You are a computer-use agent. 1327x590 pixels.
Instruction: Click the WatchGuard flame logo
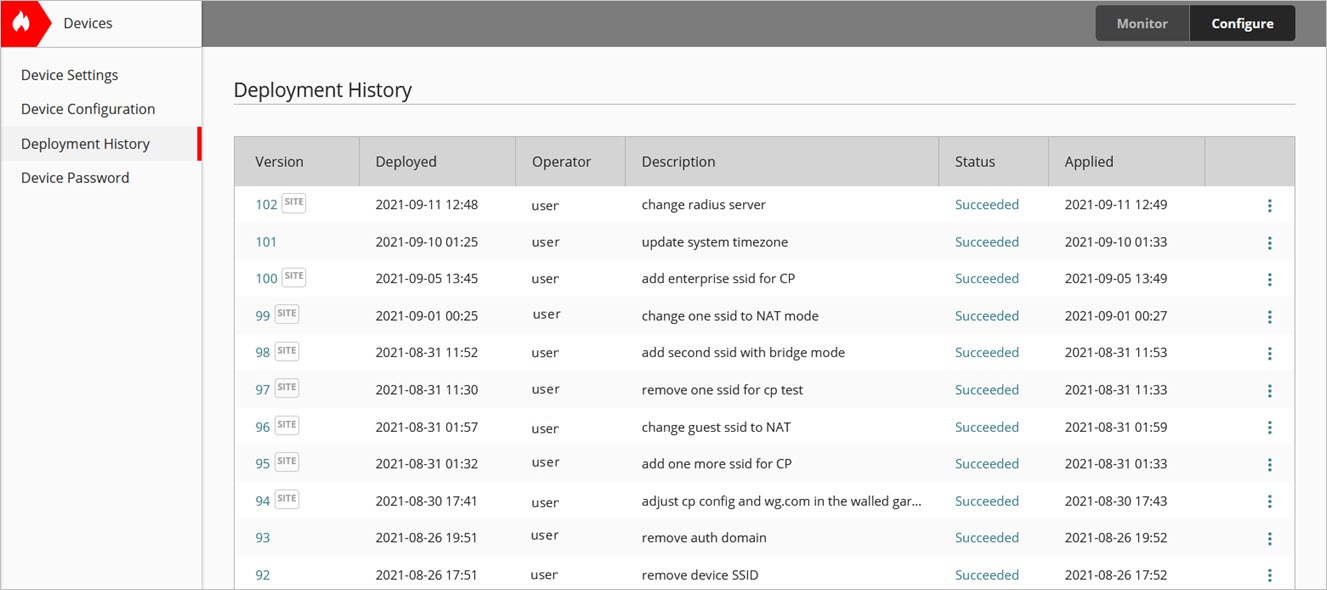24,22
